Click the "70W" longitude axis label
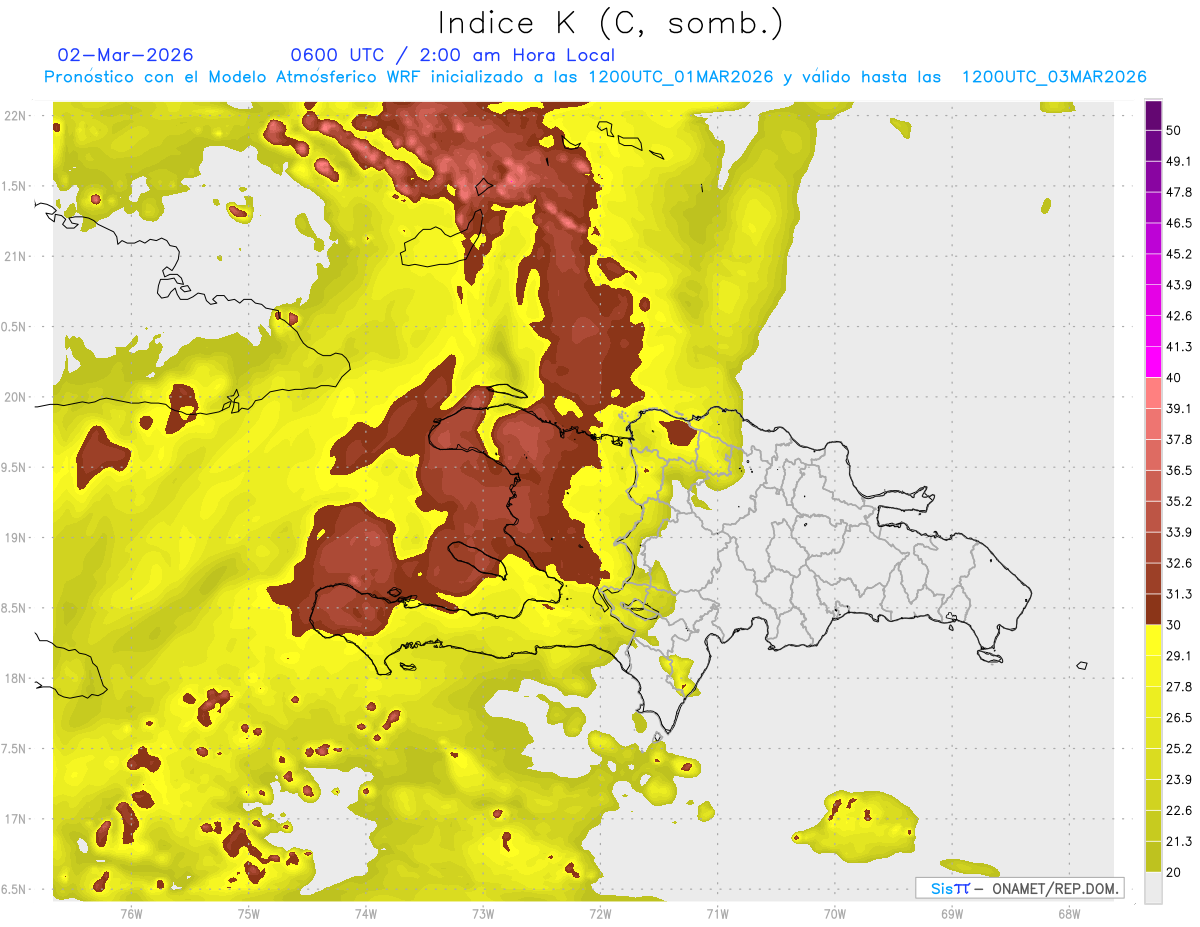 click(x=835, y=914)
